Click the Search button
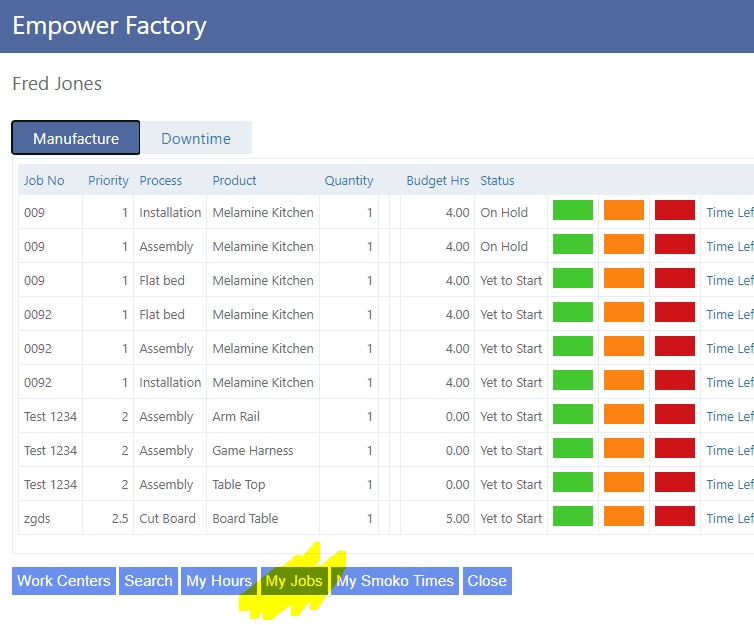Viewport: 754px width, 625px height. 148,581
